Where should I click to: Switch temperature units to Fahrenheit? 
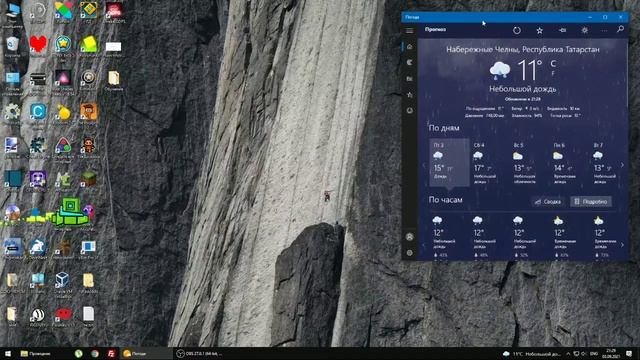click(x=553, y=73)
